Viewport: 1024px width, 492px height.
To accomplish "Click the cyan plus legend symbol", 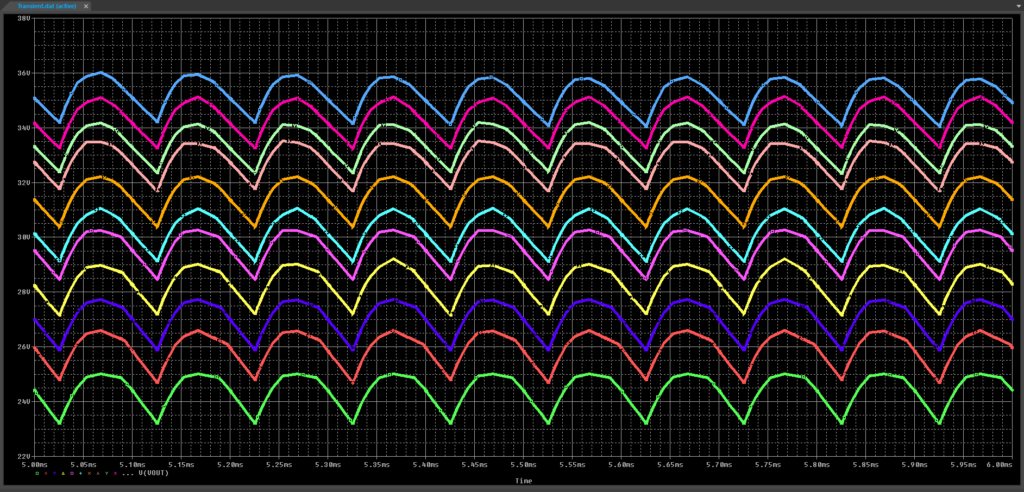I will [80, 473].
